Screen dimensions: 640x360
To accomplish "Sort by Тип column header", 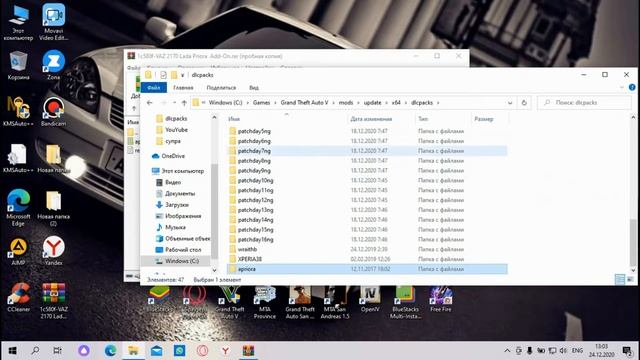I will pyautogui.click(x=423, y=119).
